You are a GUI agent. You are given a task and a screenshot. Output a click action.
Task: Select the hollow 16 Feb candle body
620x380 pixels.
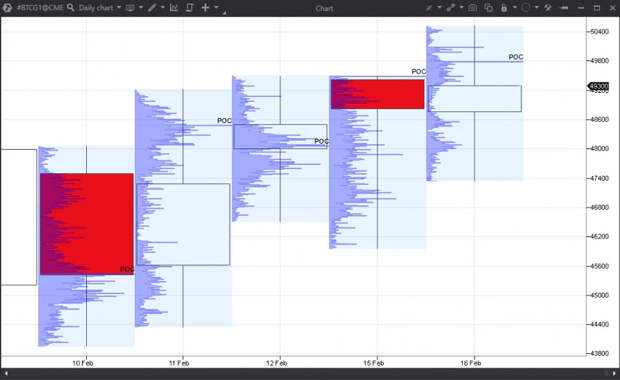pos(474,98)
